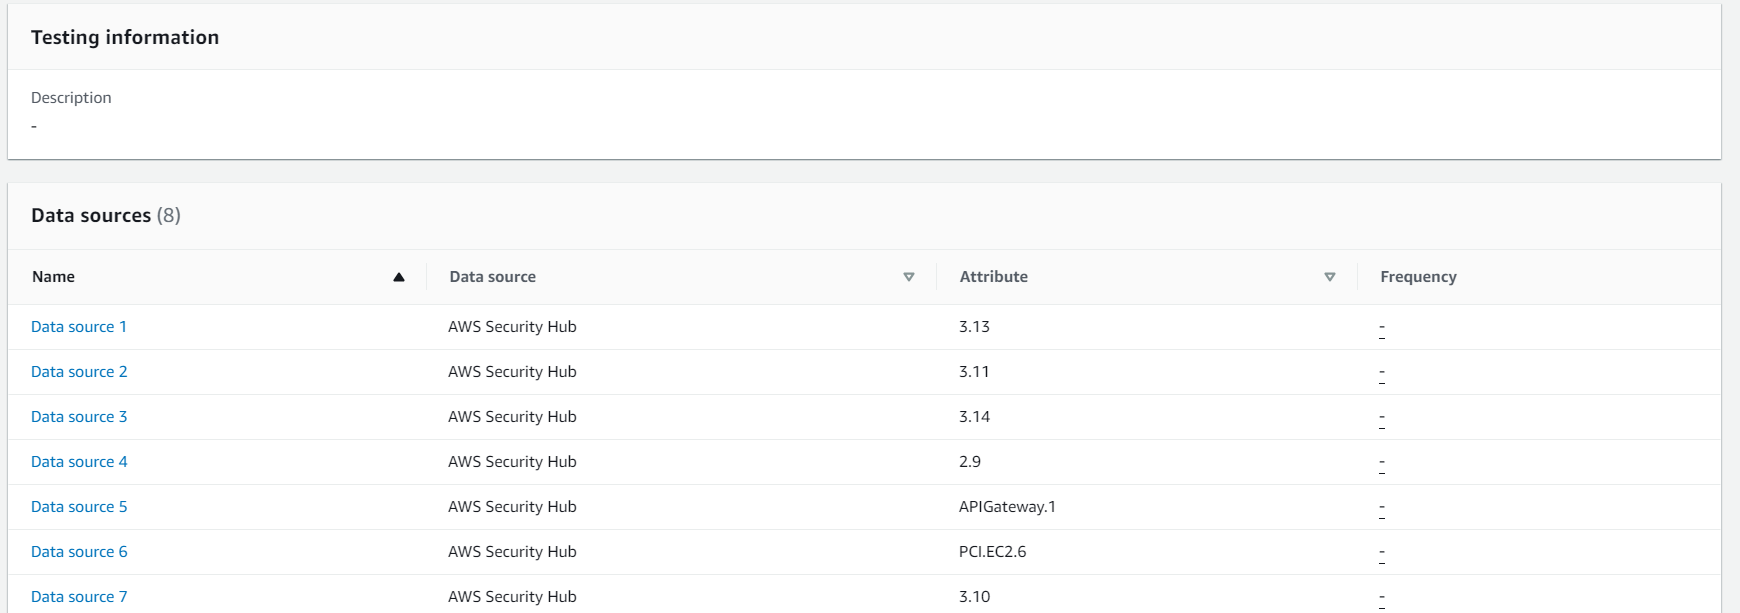Image resolution: width=1740 pixels, height=613 pixels.
Task: Click AWS Security Hub in Data source 3 row
Action: click(x=512, y=417)
